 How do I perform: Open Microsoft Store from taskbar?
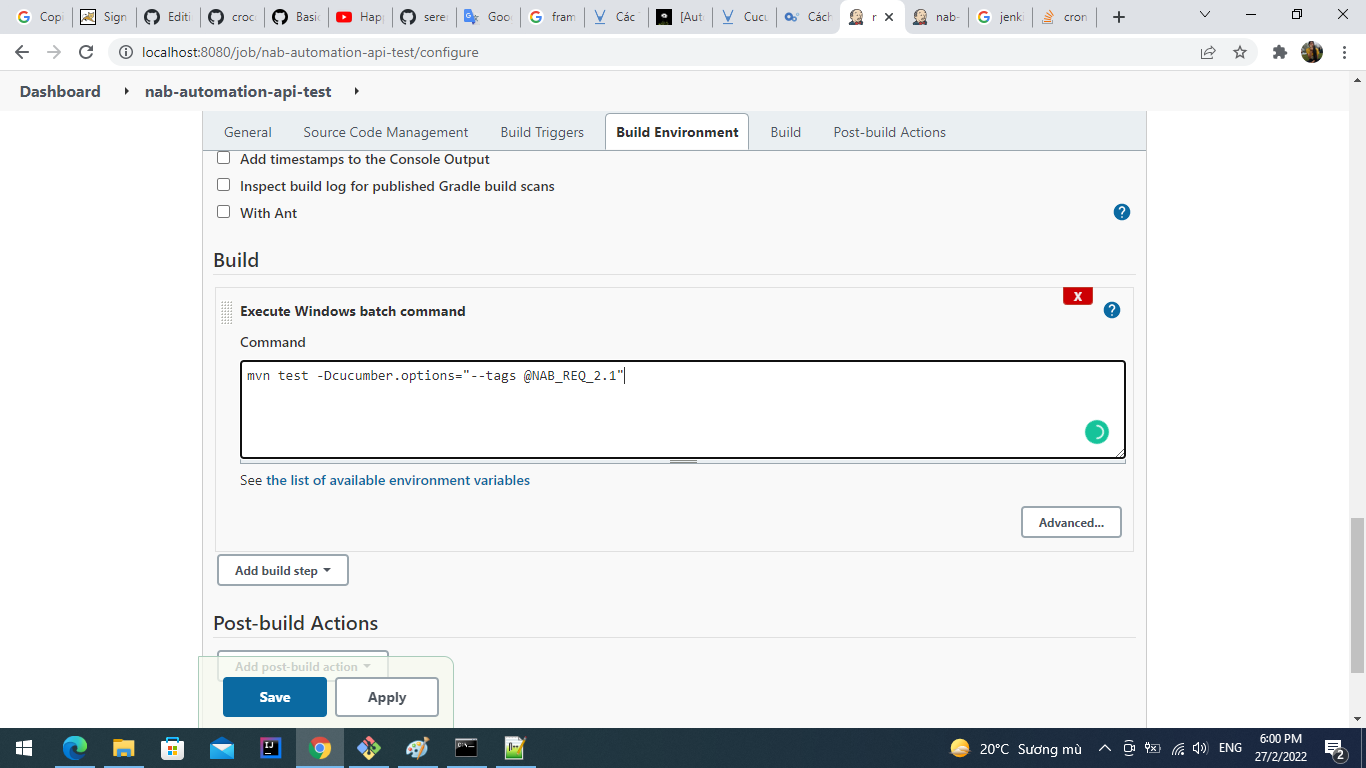click(x=173, y=748)
